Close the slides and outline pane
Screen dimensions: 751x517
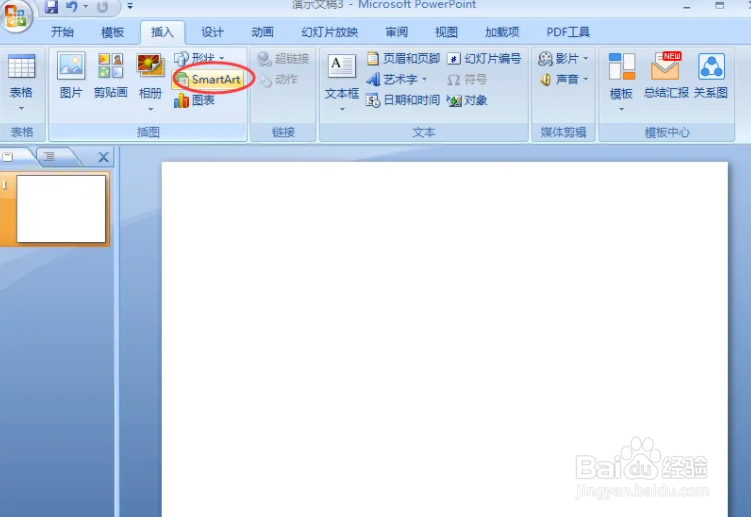[x=103, y=157]
